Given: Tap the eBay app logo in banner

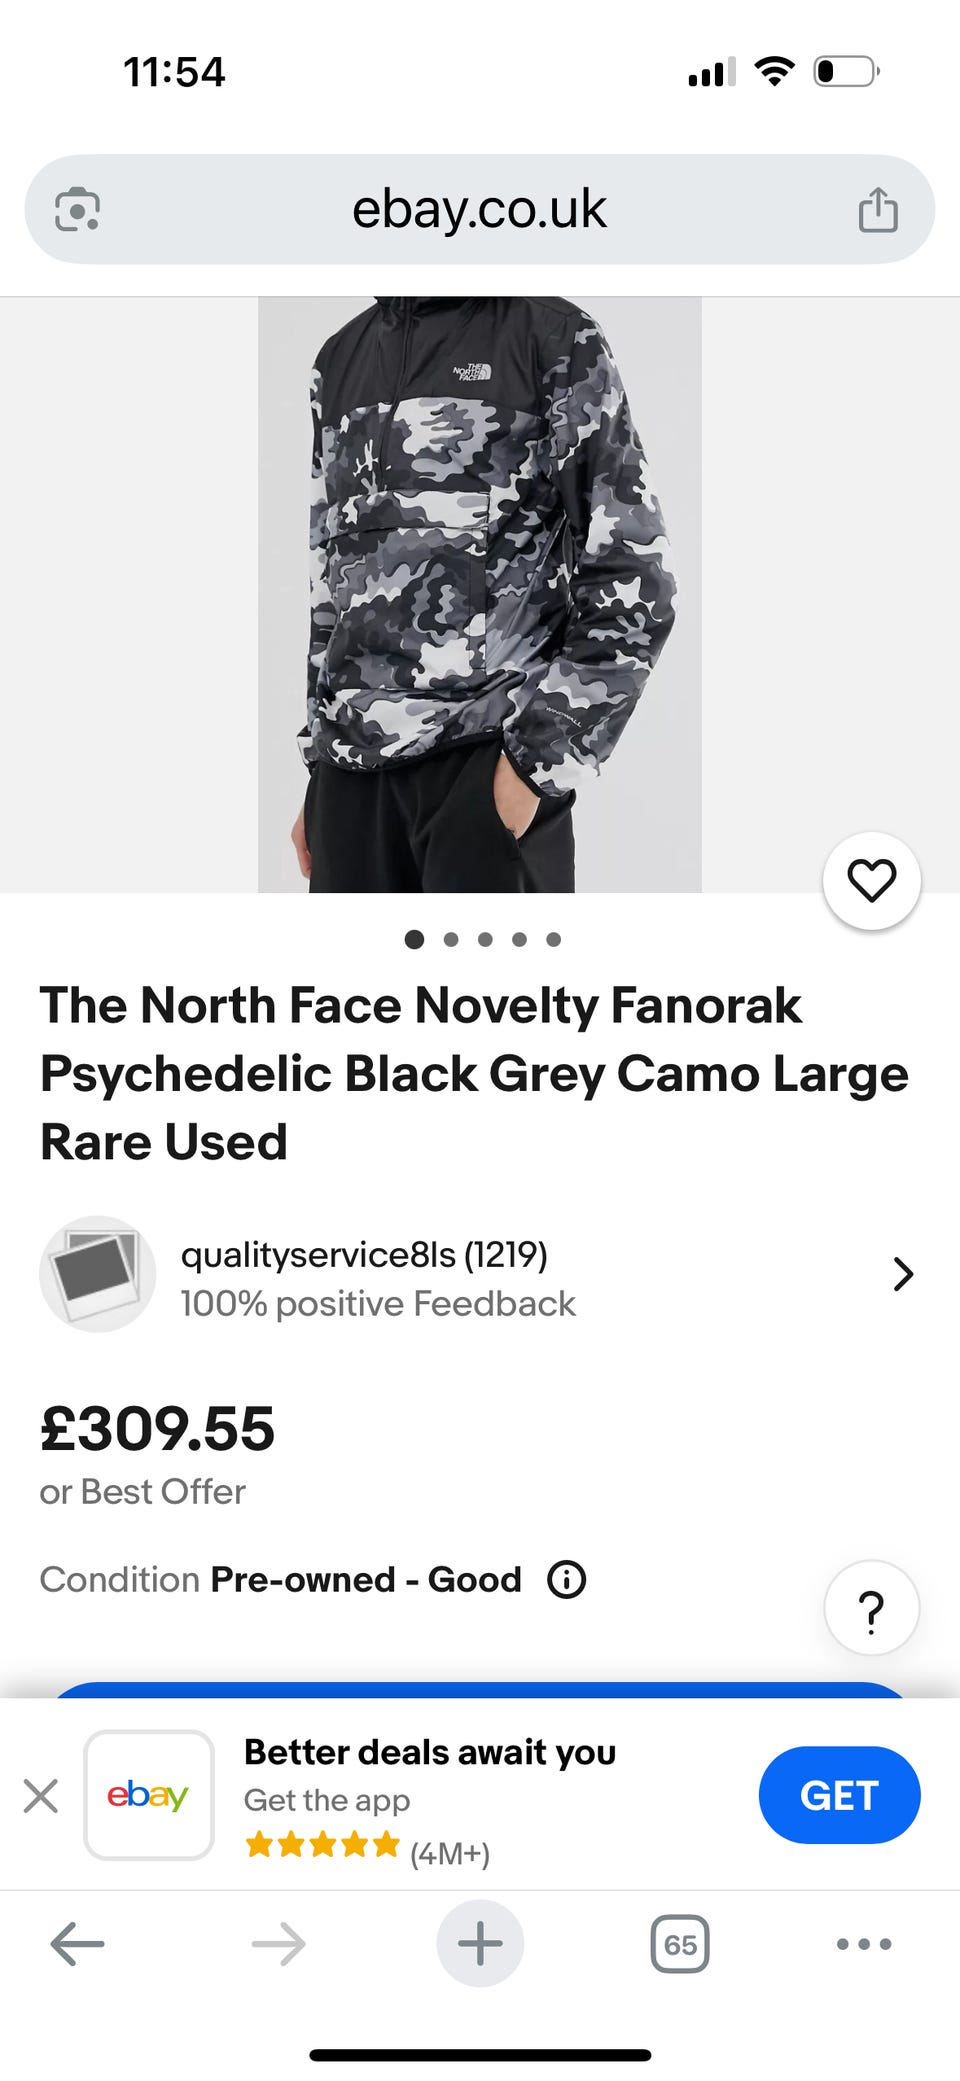Looking at the screenshot, I should 149,1796.
